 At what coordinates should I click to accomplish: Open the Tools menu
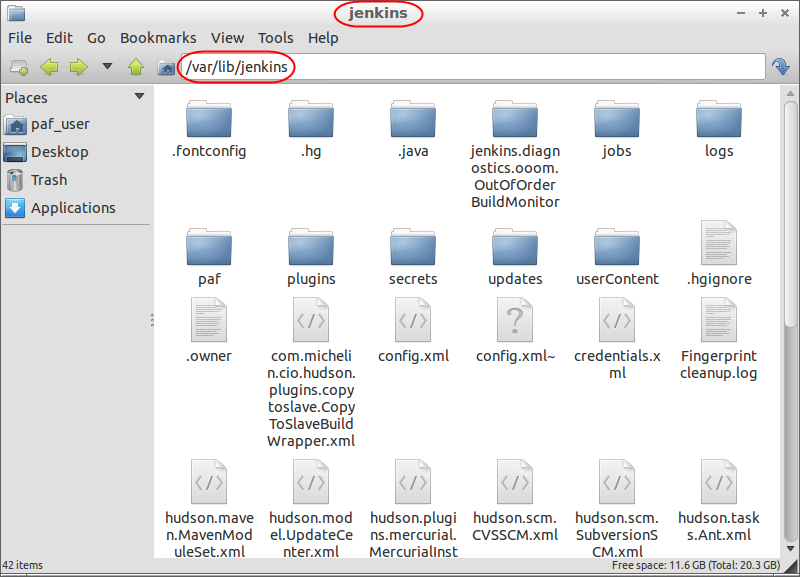[x=276, y=38]
